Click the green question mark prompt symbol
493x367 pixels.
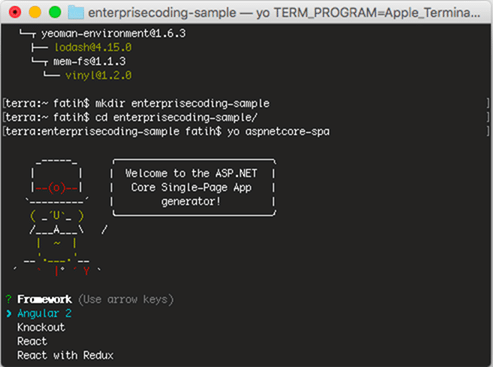[9, 299]
